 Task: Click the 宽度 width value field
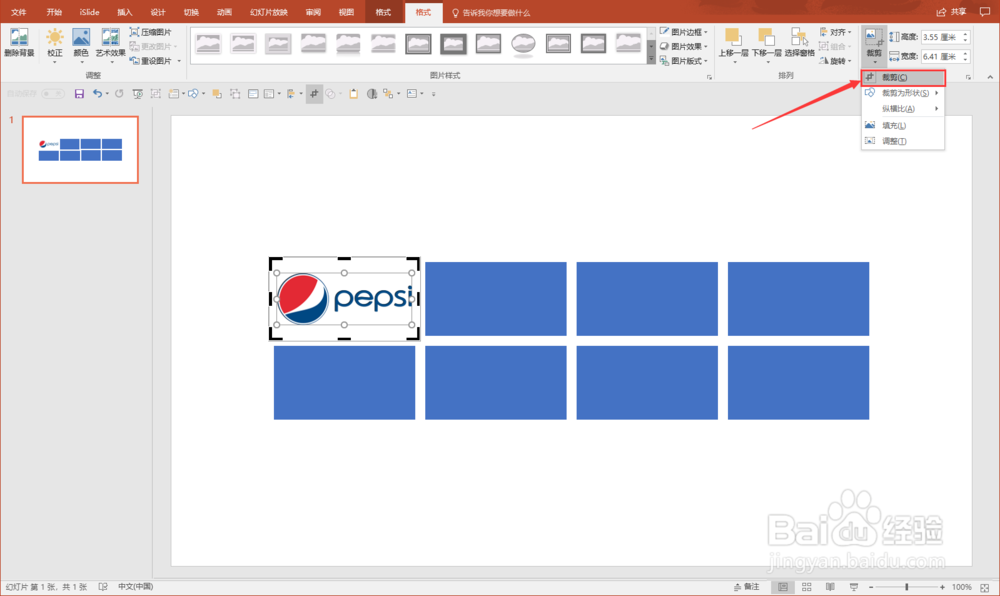941,57
